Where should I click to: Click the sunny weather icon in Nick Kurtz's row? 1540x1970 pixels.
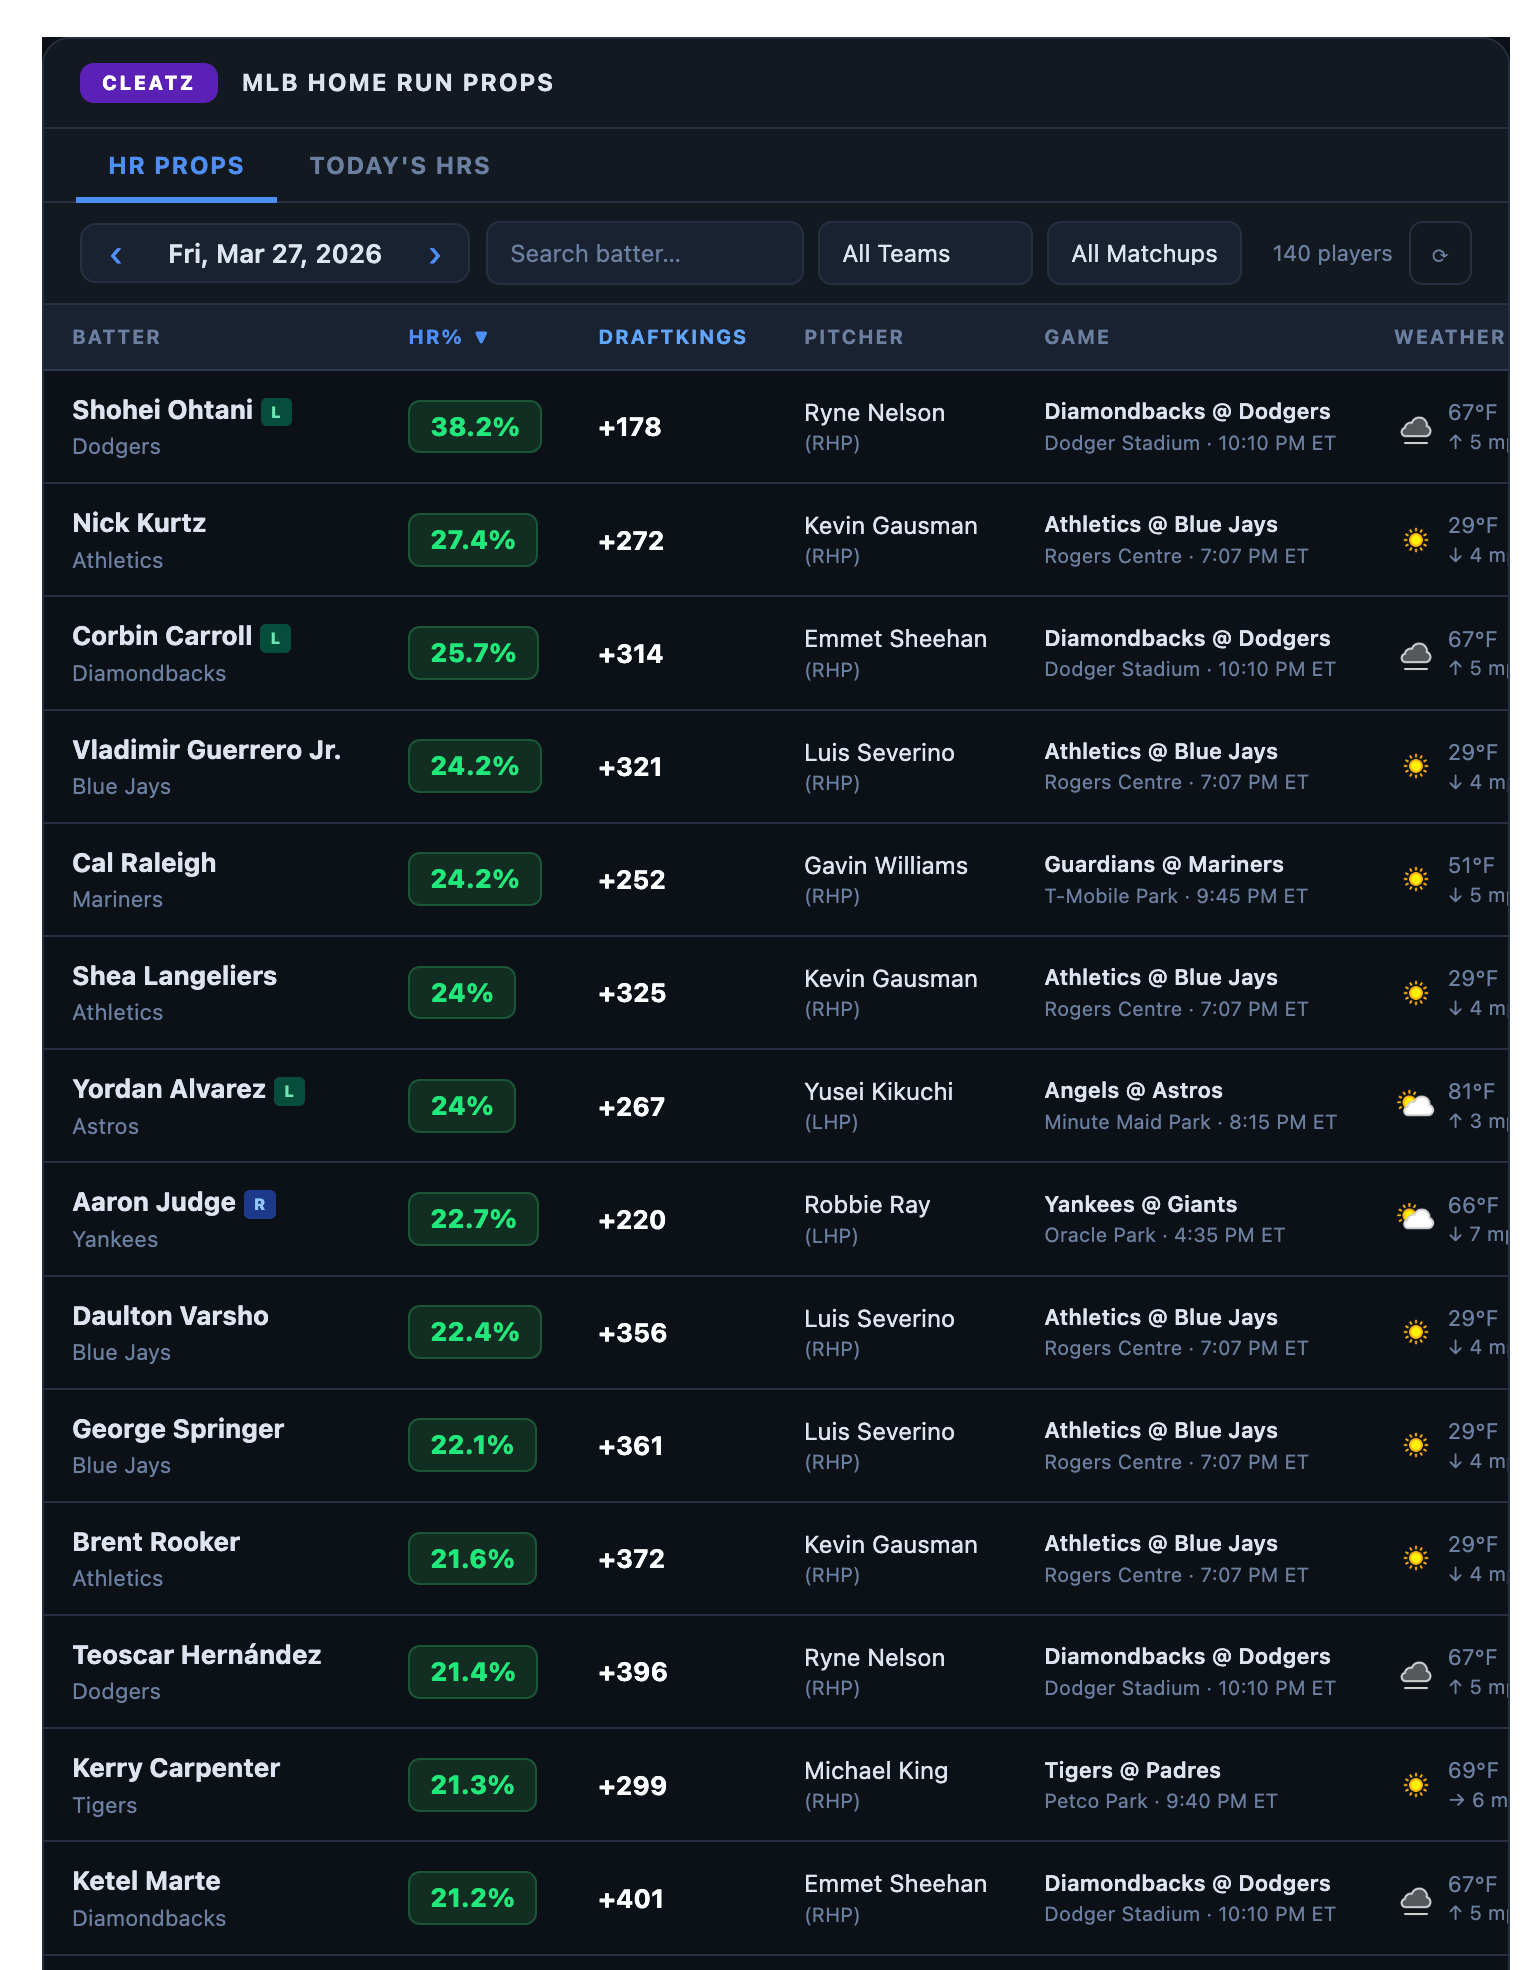click(1416, 540)
